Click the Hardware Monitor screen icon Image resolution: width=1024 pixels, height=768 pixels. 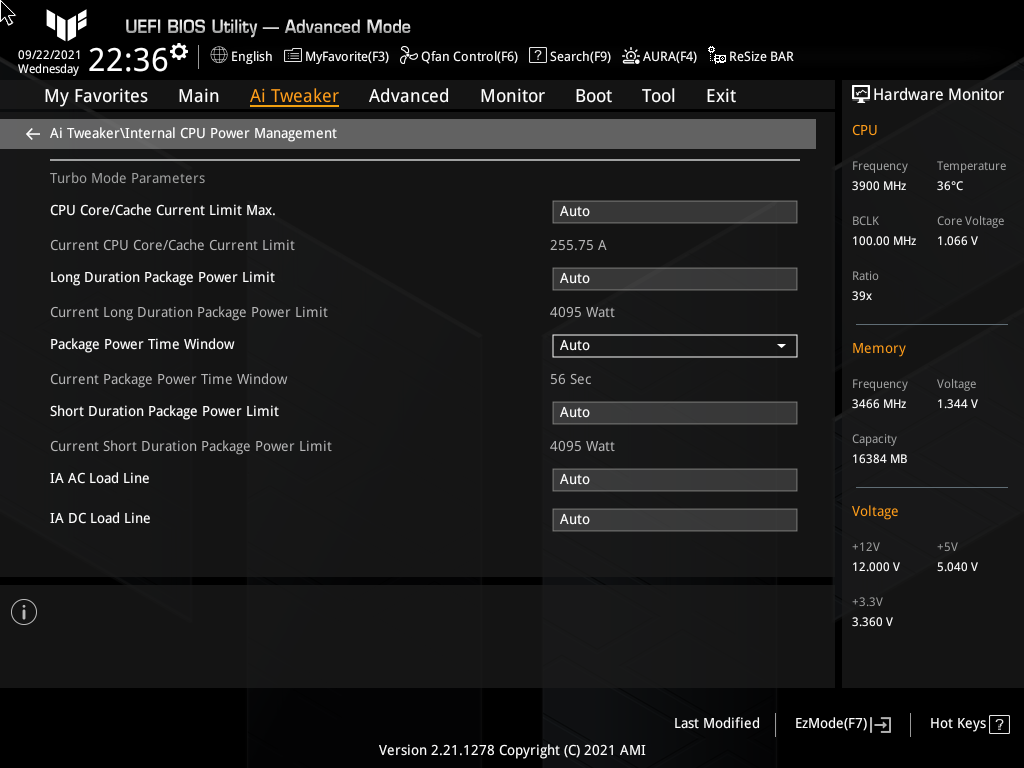[861, 95]
